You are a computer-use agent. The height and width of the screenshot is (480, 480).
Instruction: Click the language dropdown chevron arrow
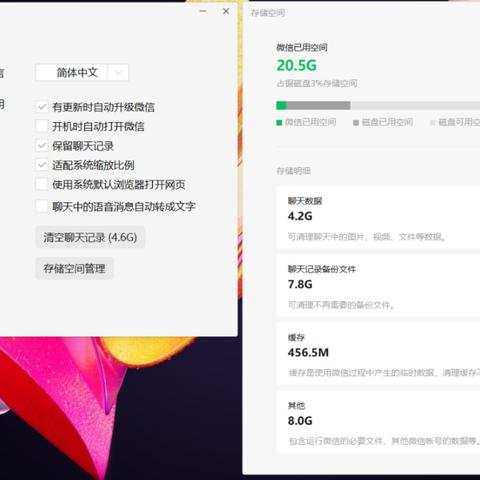(118, 72)
